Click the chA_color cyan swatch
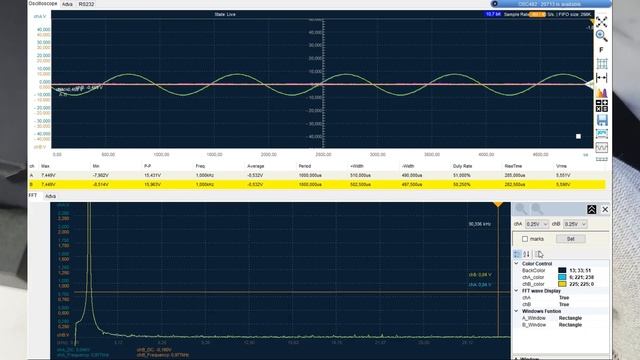Image resolution: width=640 pixels, height=360 pixels. tap(562, 277)
